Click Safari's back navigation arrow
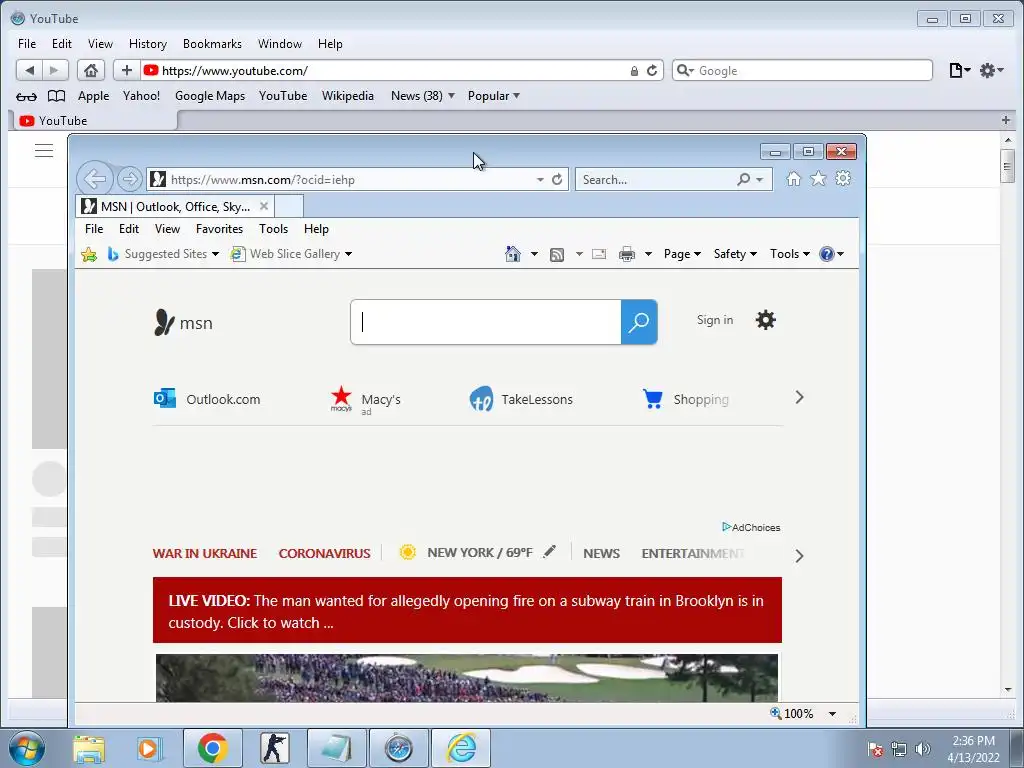Image resolution: width=1024 pixels, height=768 pixels. point(29,71)
